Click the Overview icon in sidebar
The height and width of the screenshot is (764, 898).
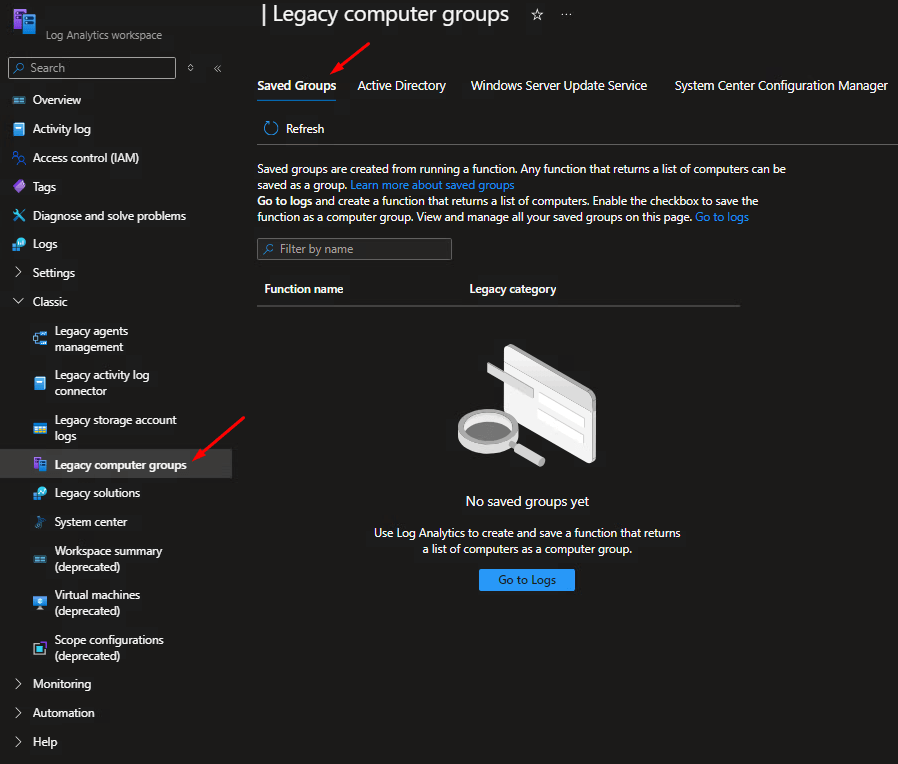[18, 100]
